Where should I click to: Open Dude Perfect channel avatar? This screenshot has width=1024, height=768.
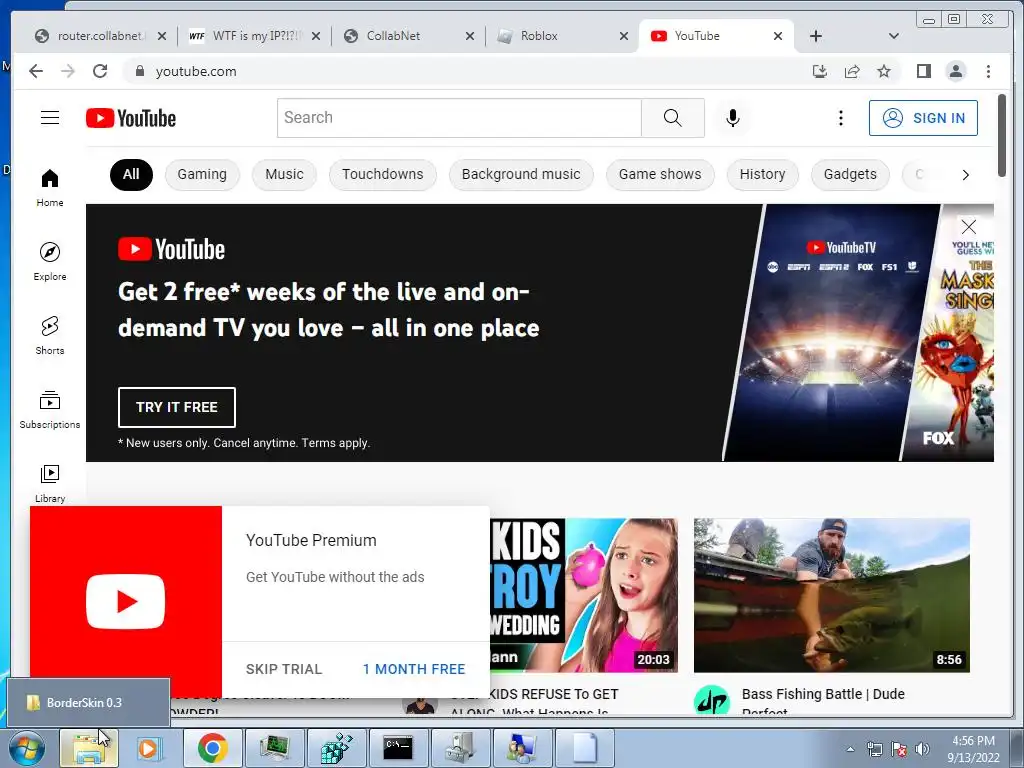pyautogui.click(x=711, y=699)
